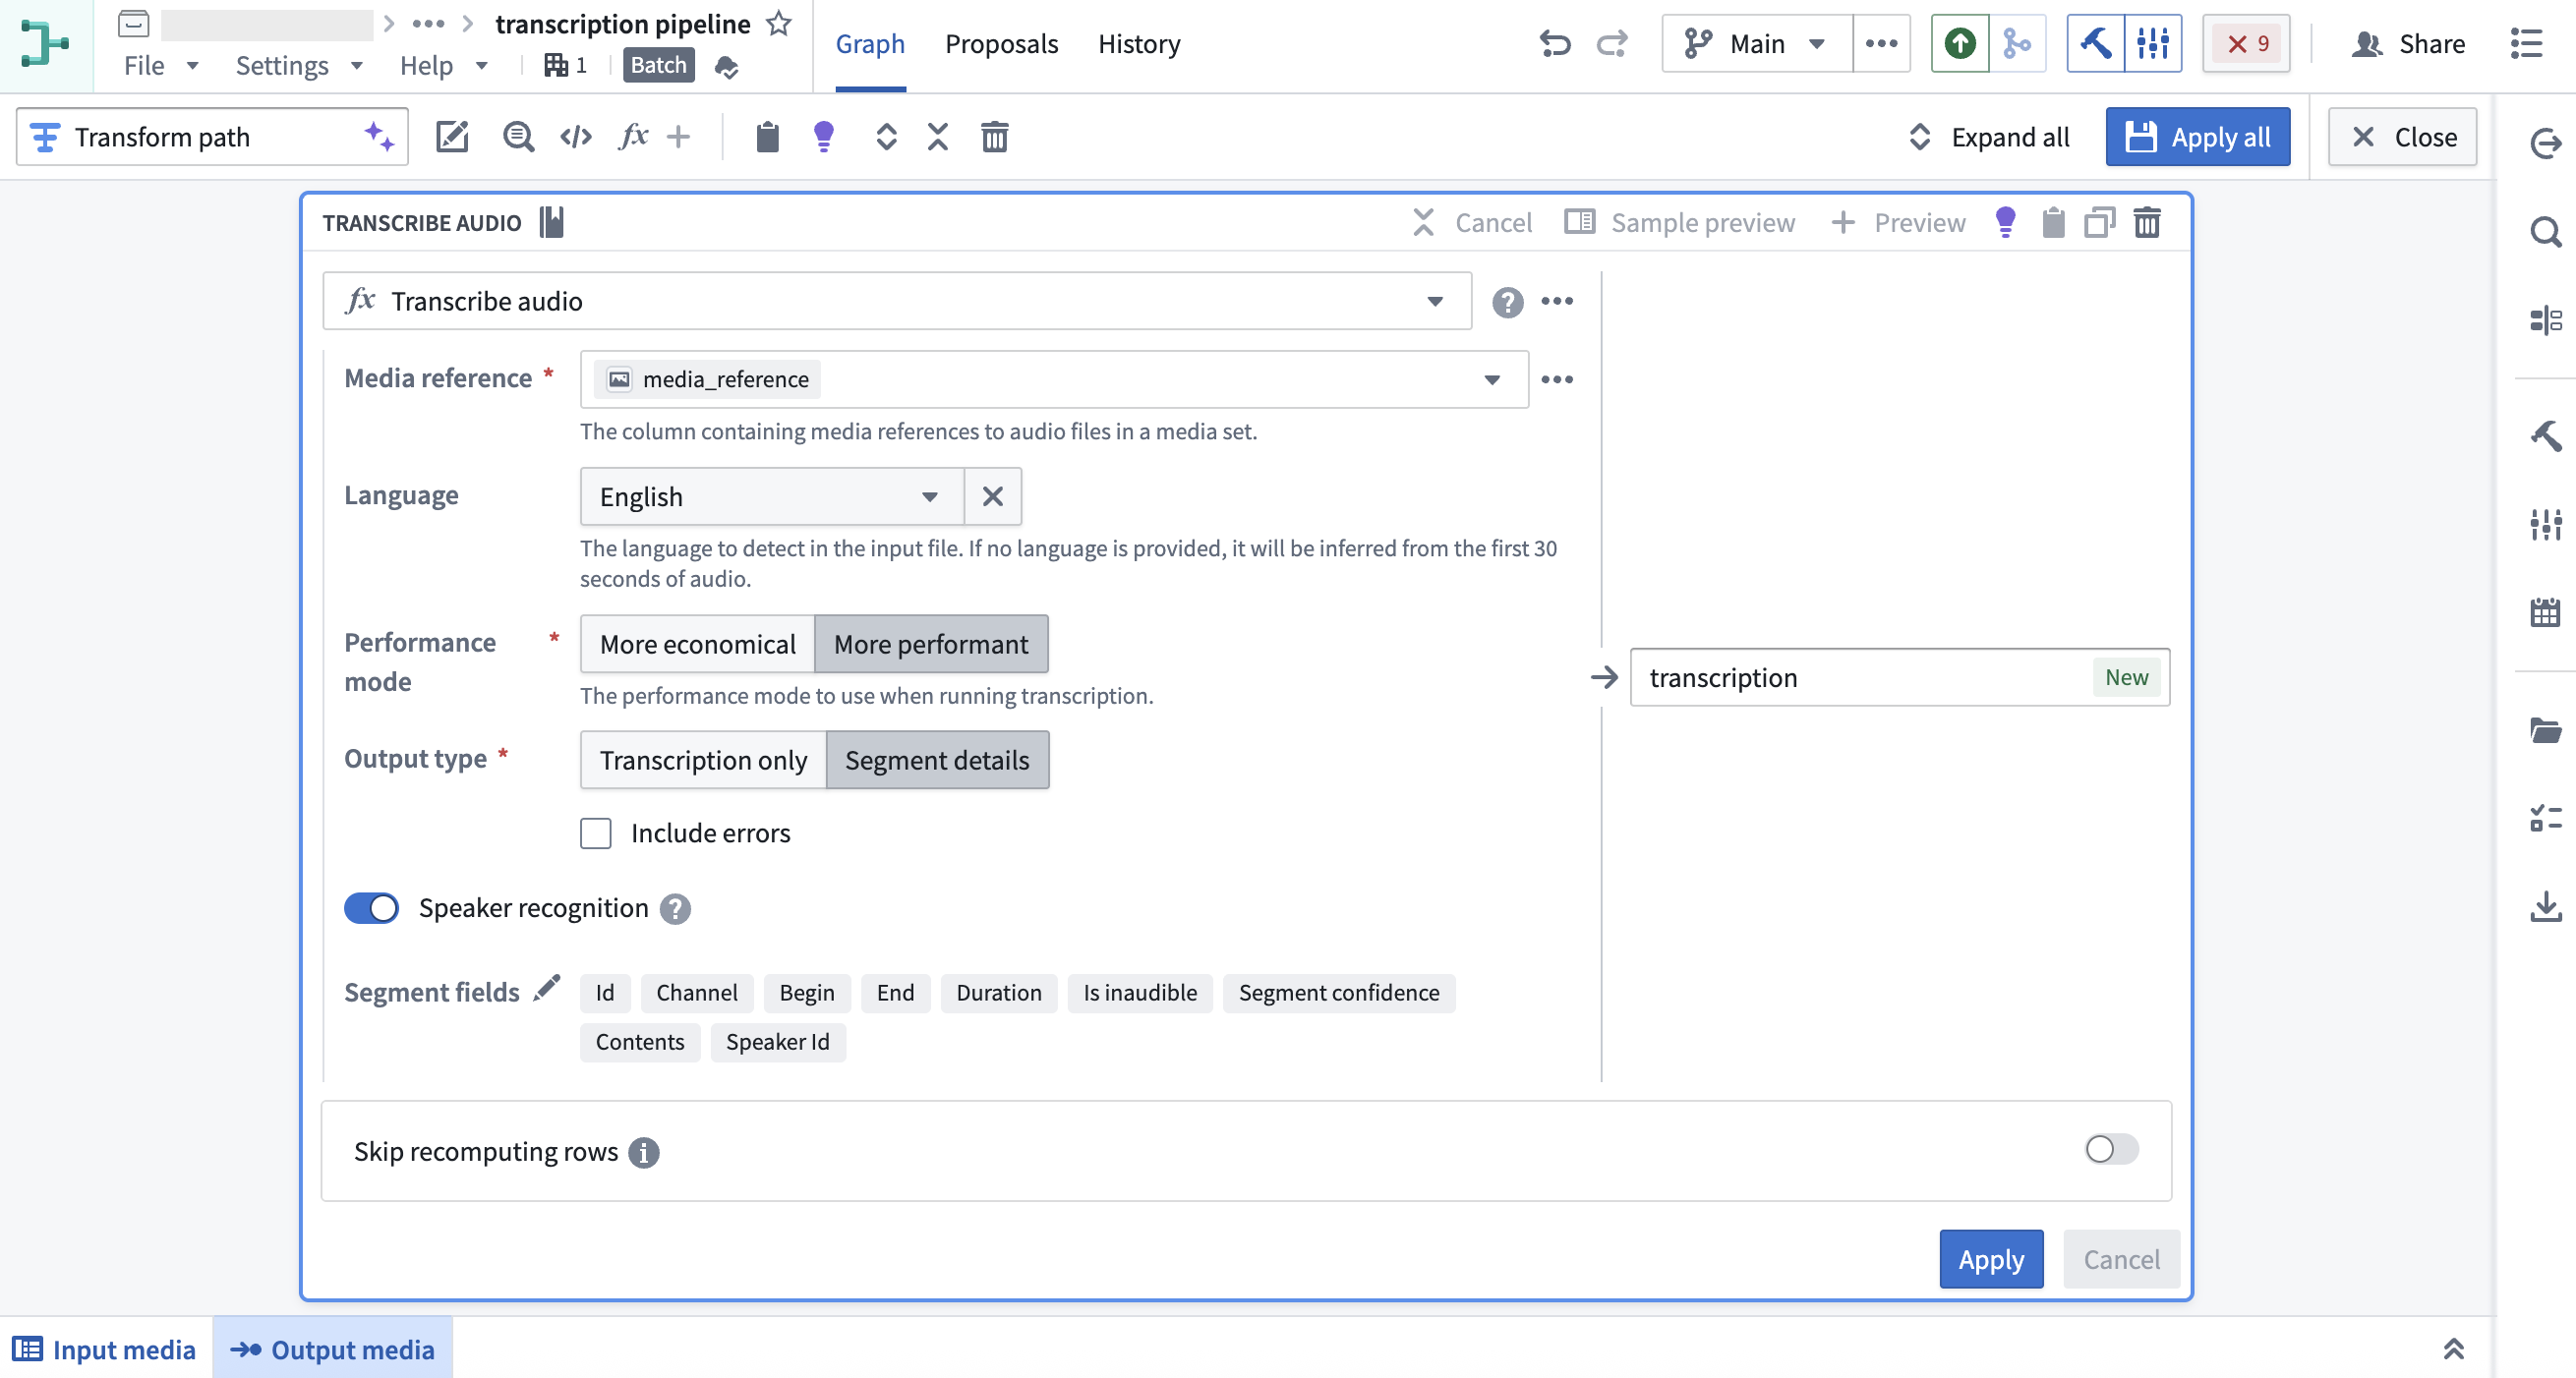Open the download icon in right sidebar
Screen dimensions: 2576x1378
coord(2545,907)
